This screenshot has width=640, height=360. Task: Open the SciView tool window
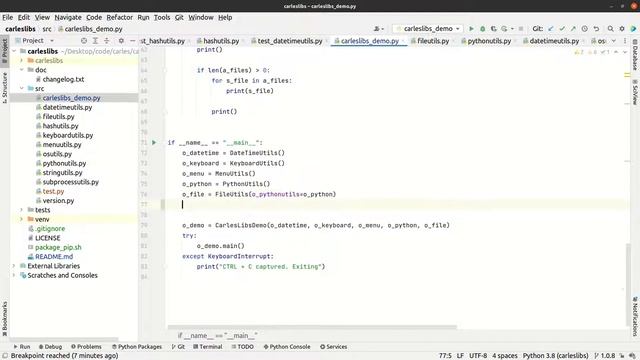[x=635, y=93]
